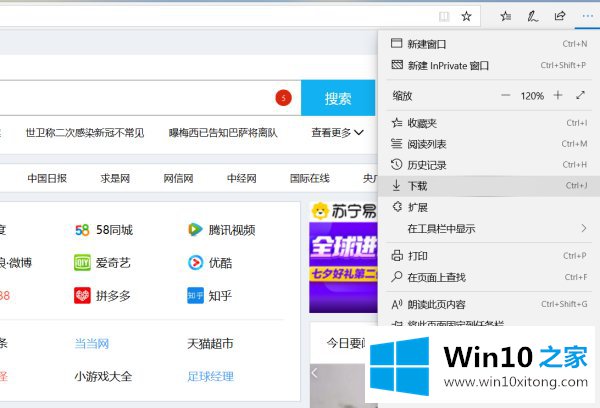
Task: Click the zoom in plus button
Action: 558,95
